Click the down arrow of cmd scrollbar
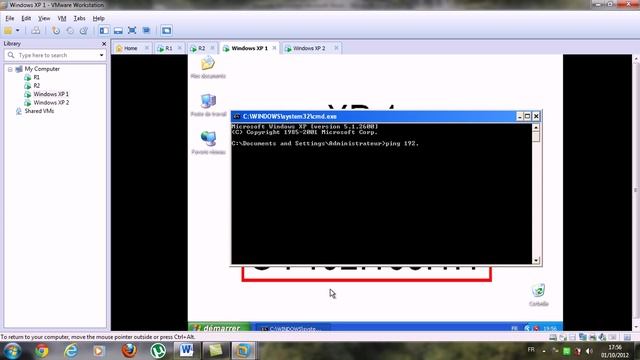Image resolution: width=640 pixels, height=360 pixels. tap(536, 260)
